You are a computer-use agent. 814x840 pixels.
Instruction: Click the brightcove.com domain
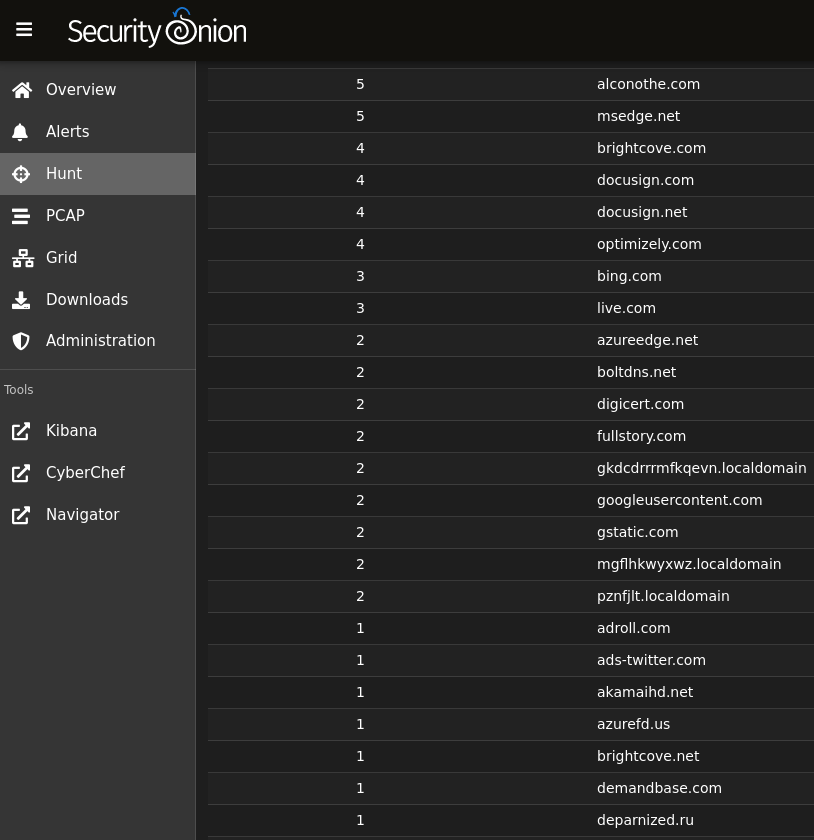pyautogui.click(x=651, y=148)
